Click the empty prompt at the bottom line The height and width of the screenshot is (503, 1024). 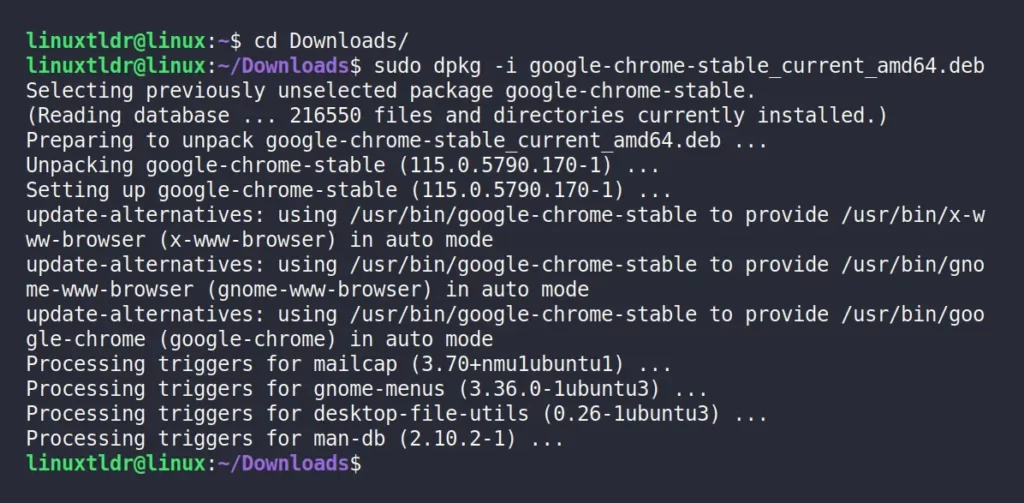[x=193, y=463]
